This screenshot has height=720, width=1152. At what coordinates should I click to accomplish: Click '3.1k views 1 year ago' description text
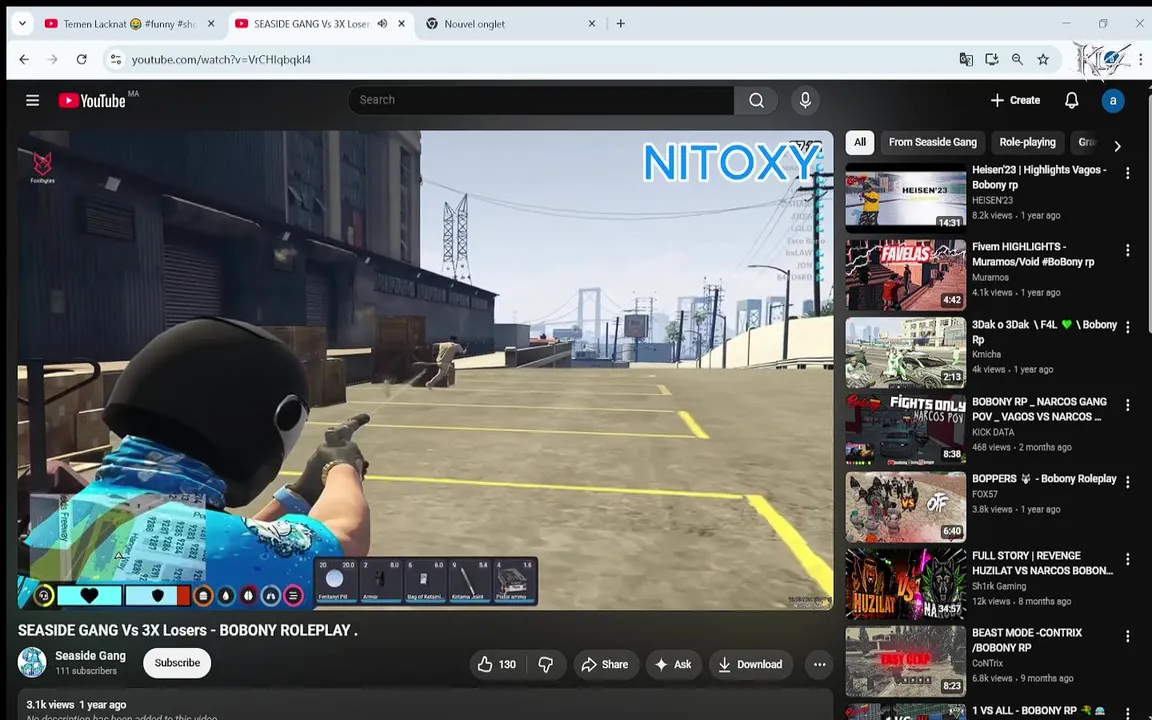(x=76, y=705)
